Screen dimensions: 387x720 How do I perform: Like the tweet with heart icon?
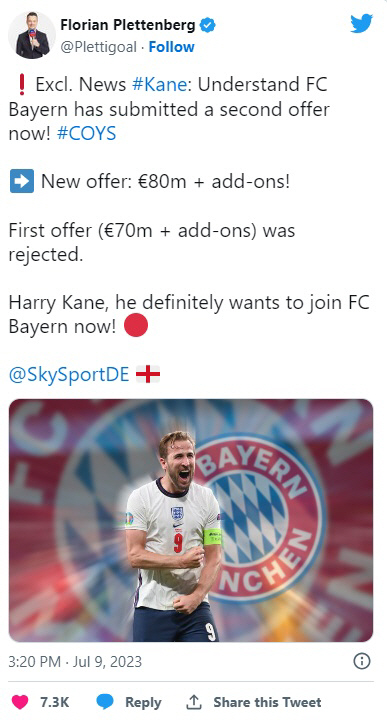pos(19,702)
